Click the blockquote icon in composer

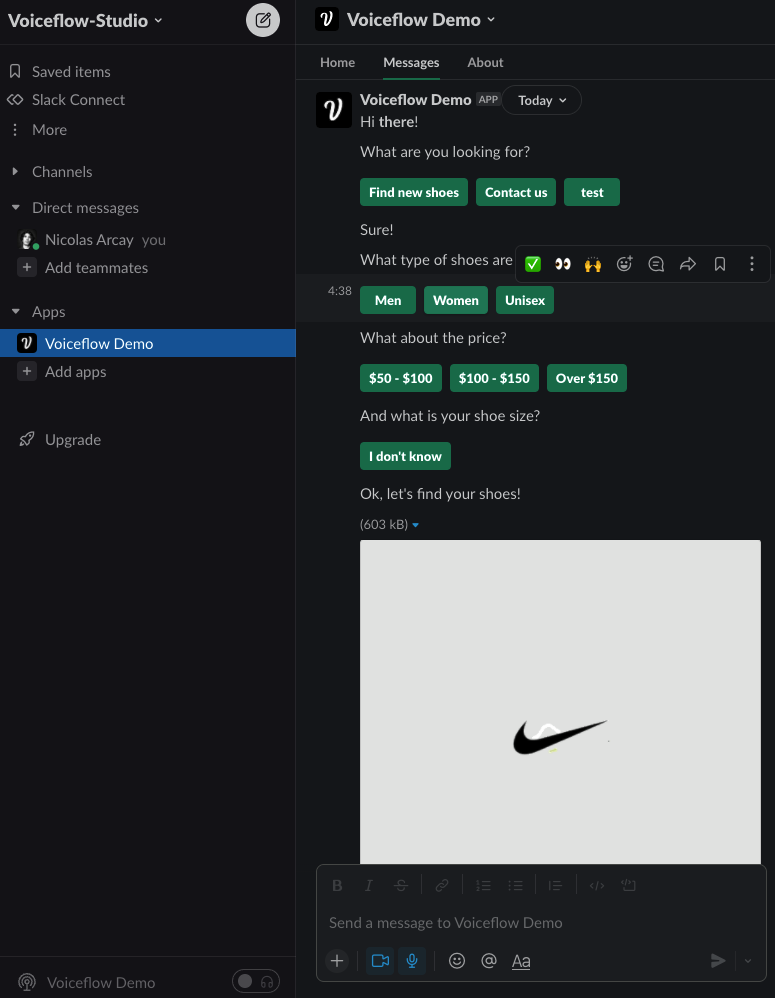pyautogui.click(x=555, y=885)
